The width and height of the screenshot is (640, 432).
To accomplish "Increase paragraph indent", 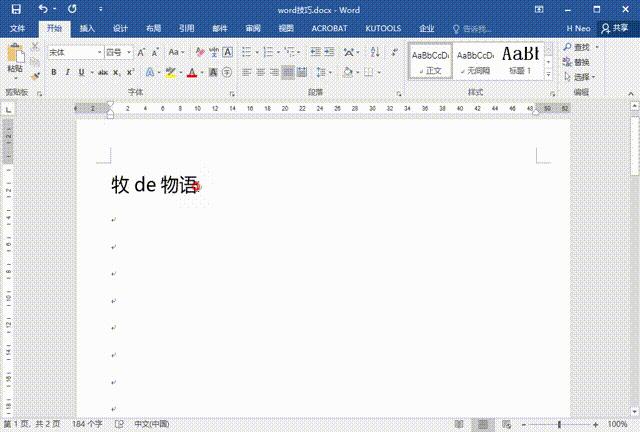I will 329,52.
